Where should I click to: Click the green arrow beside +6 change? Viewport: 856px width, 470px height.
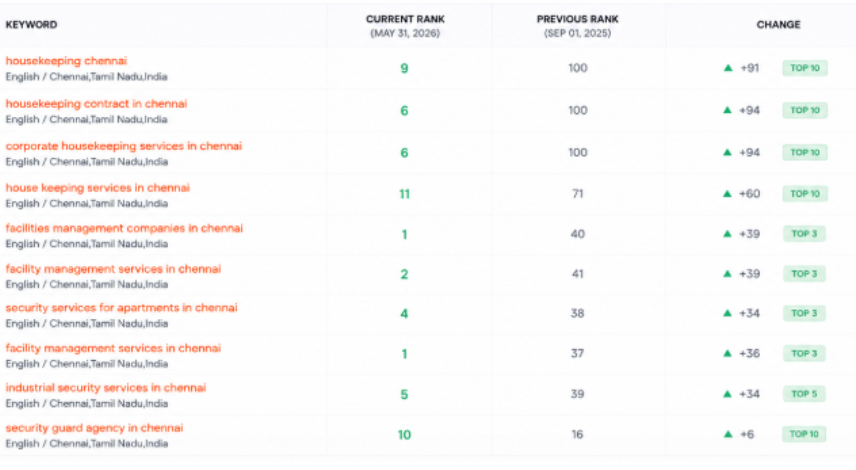pos(728,435)
